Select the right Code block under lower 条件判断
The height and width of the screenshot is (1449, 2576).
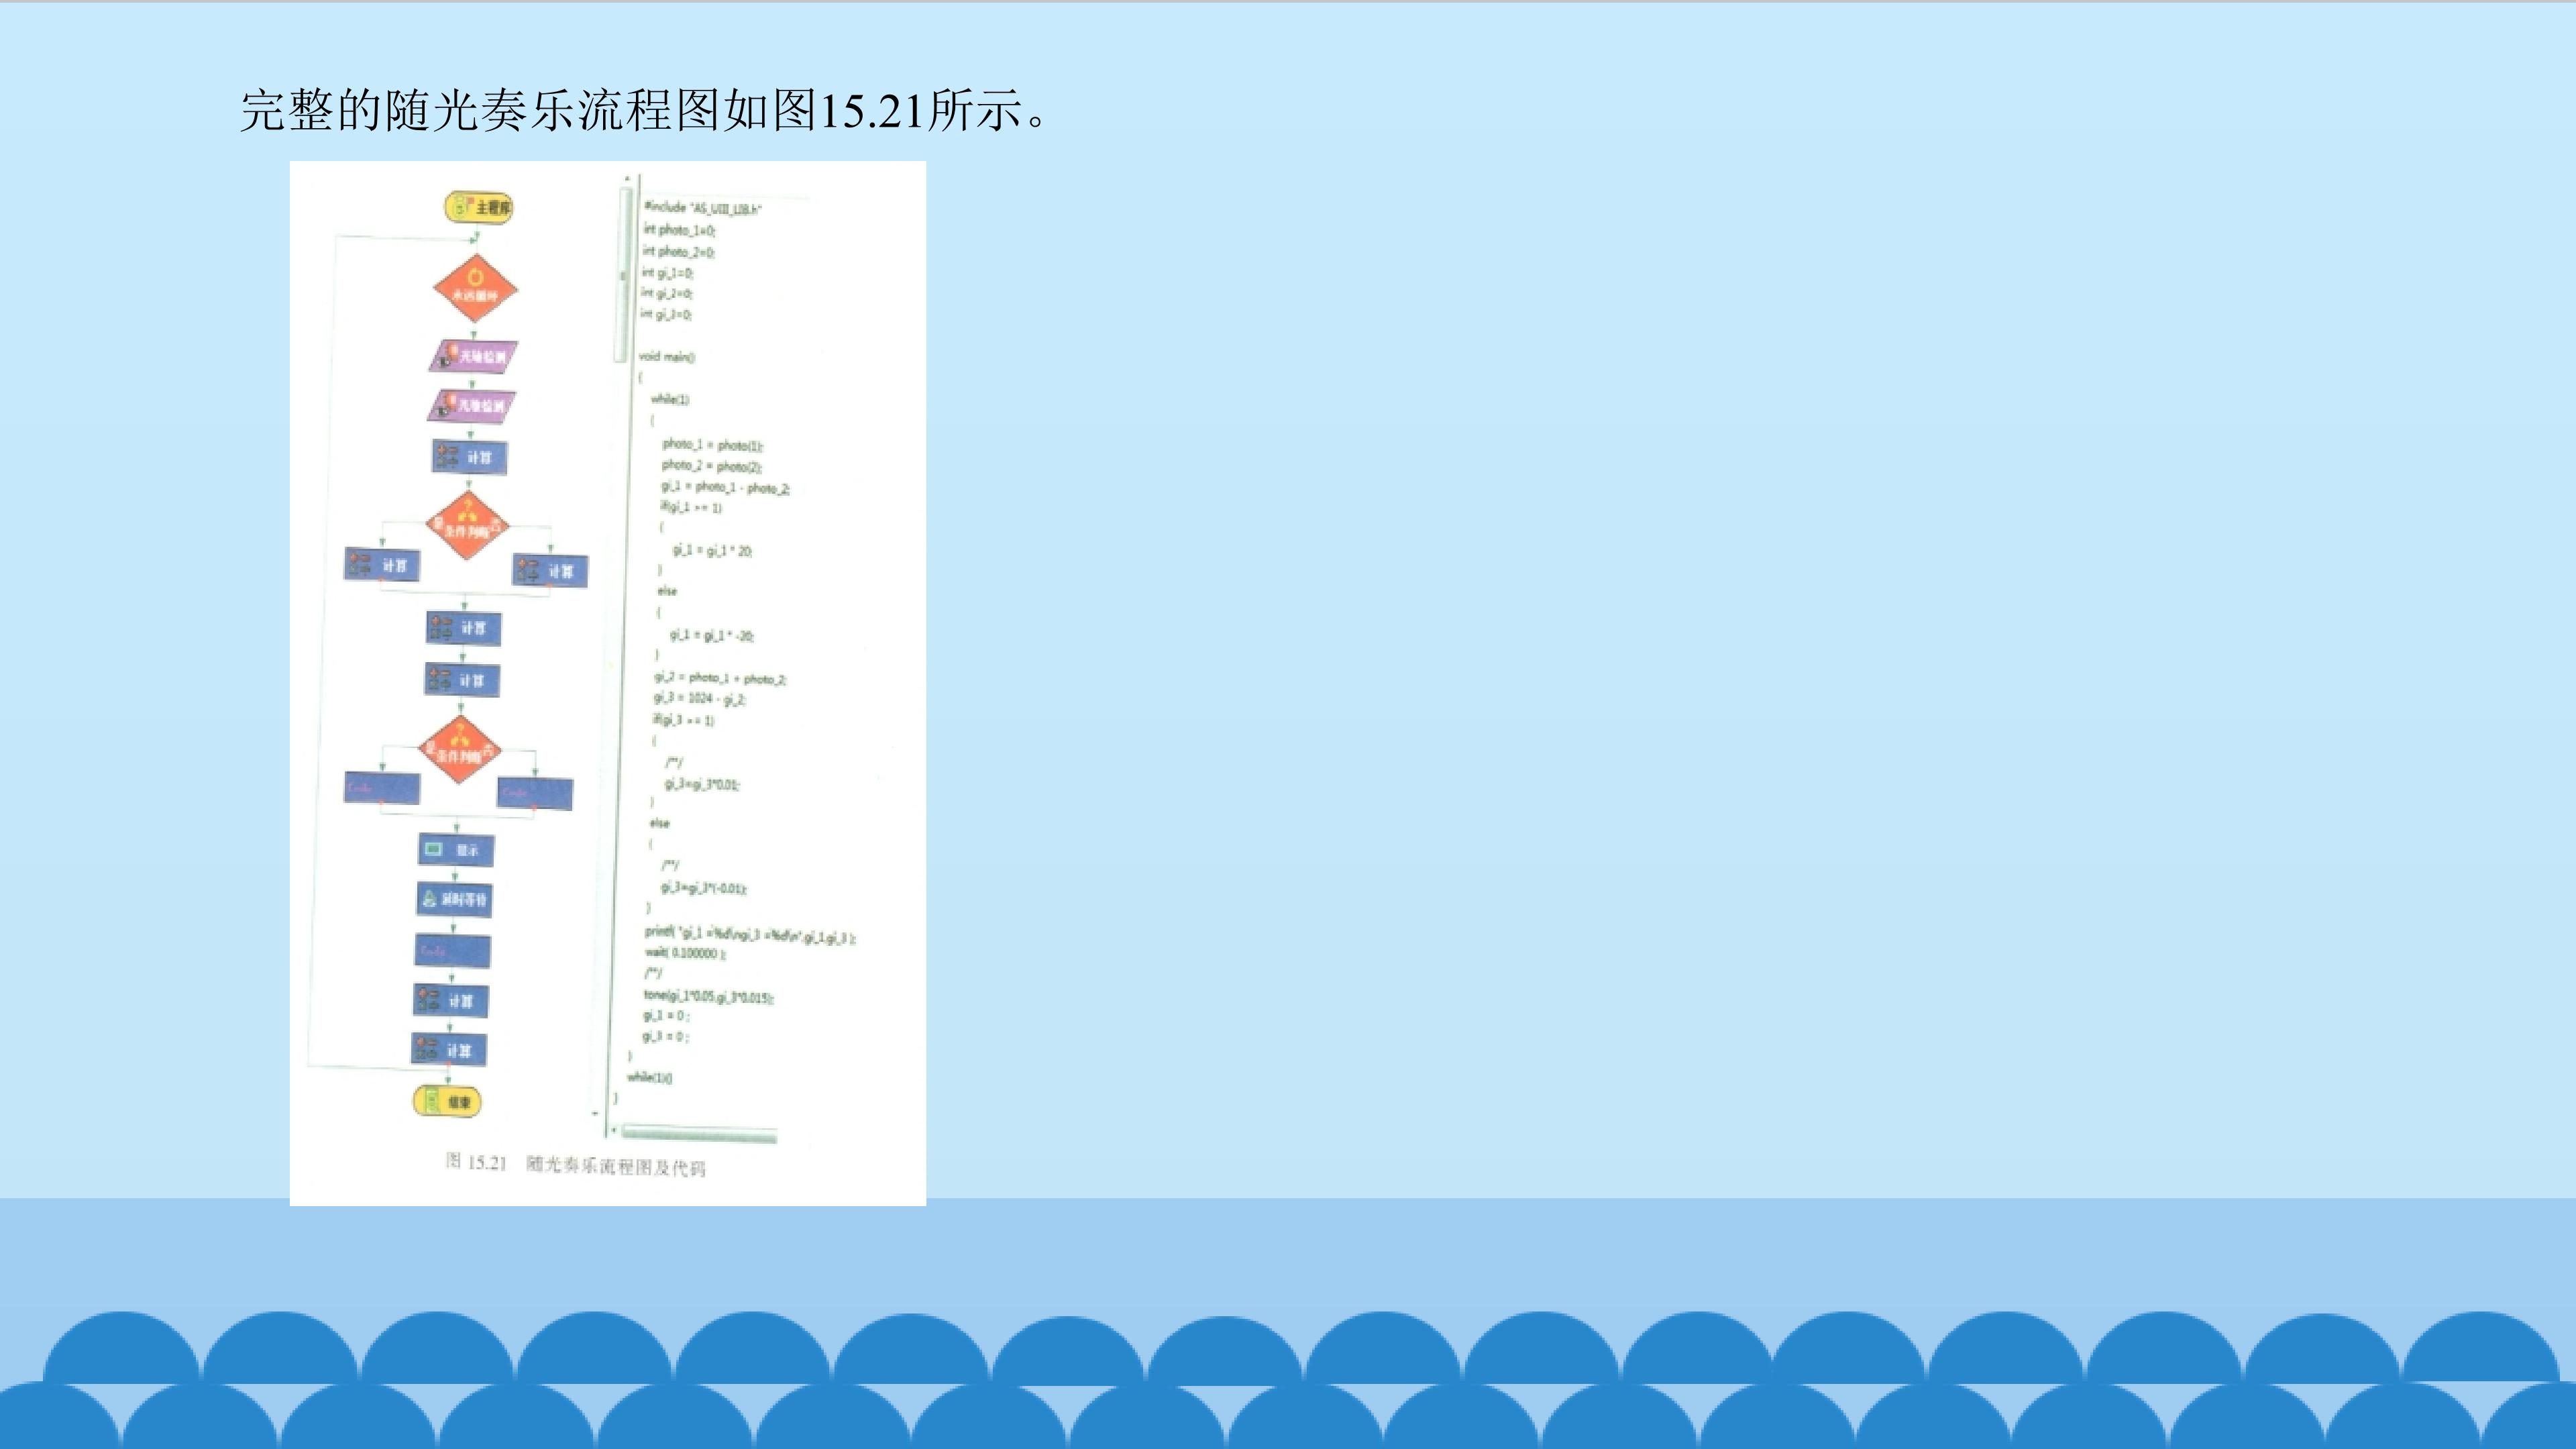535,794
